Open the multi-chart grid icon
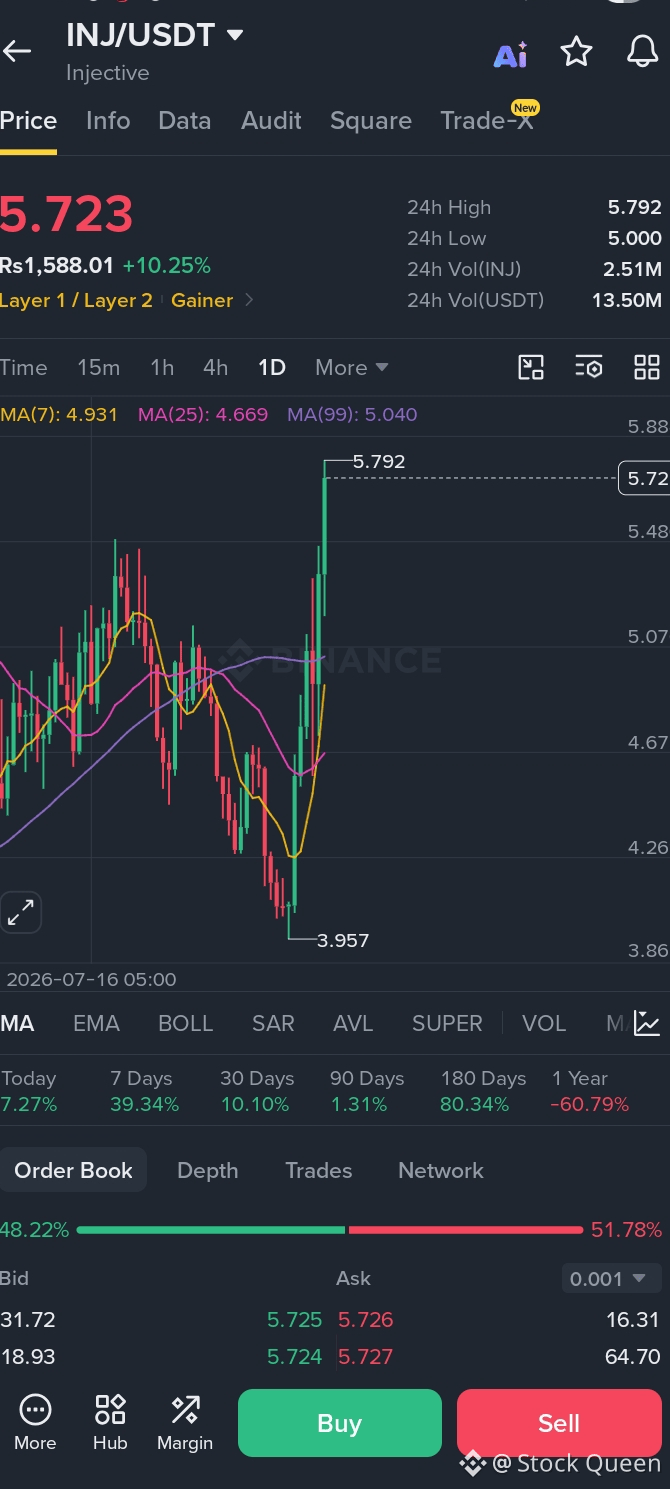The height and width of the screenshot is (1489, 670). click(647, 367)
